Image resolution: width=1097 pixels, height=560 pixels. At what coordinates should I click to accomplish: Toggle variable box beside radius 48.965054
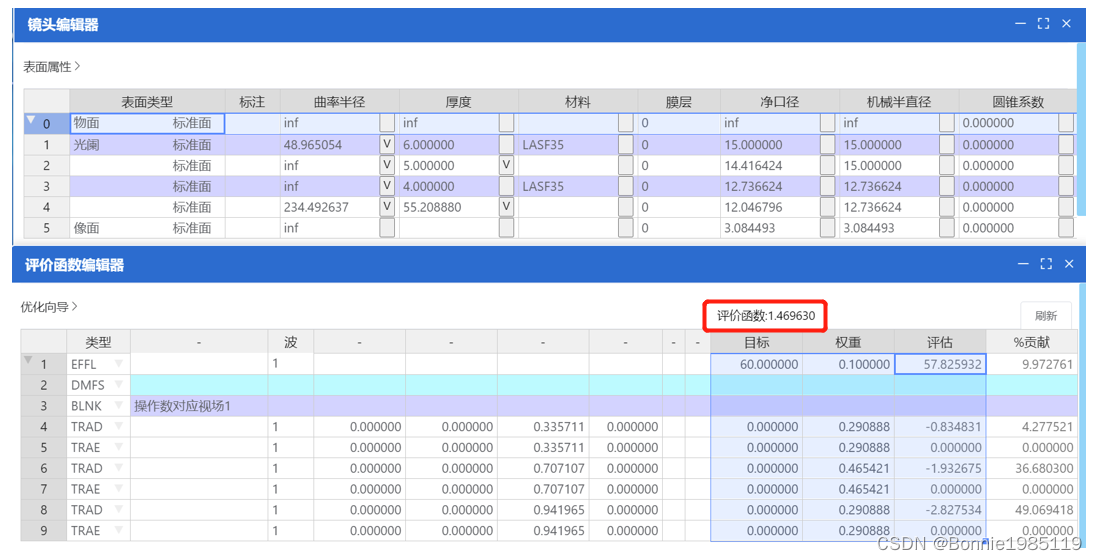pyautogui.click(x=387, y=145)
